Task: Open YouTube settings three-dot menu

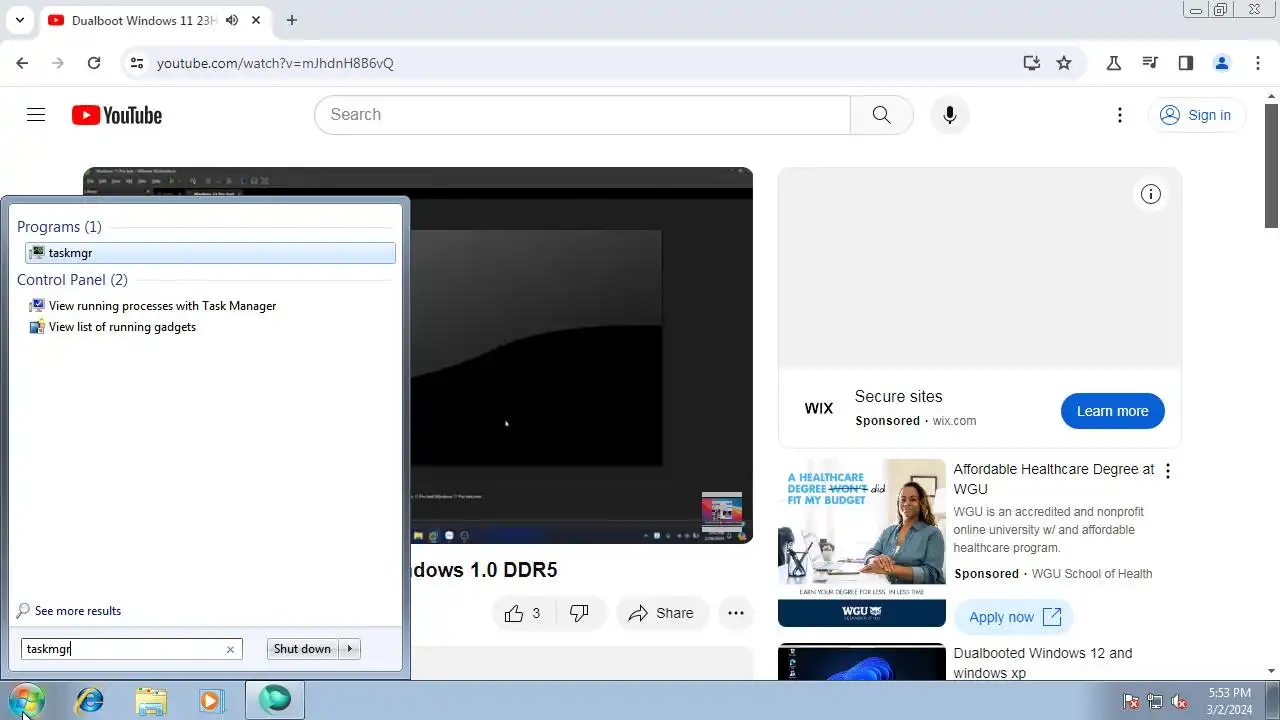Action: pyautogui.click(x=1120, y=115)
